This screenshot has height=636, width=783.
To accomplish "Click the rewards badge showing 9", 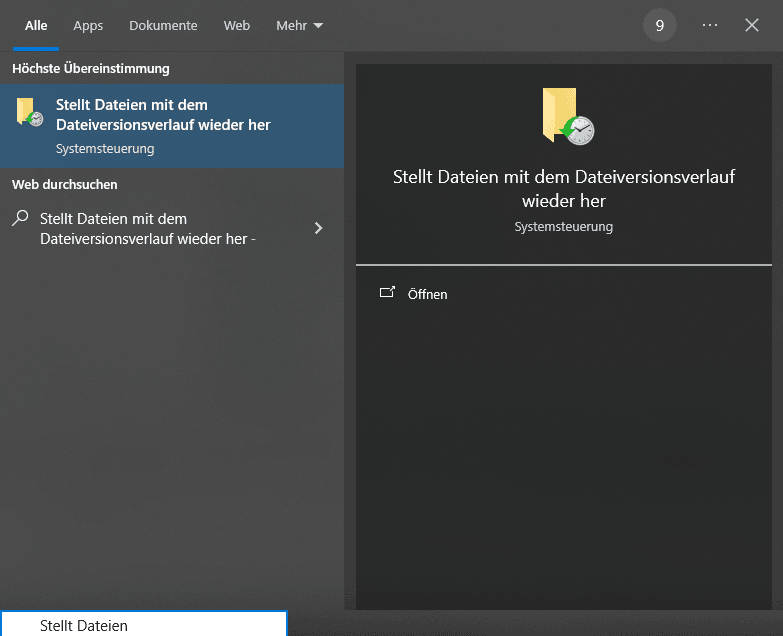I will point(660,25).
